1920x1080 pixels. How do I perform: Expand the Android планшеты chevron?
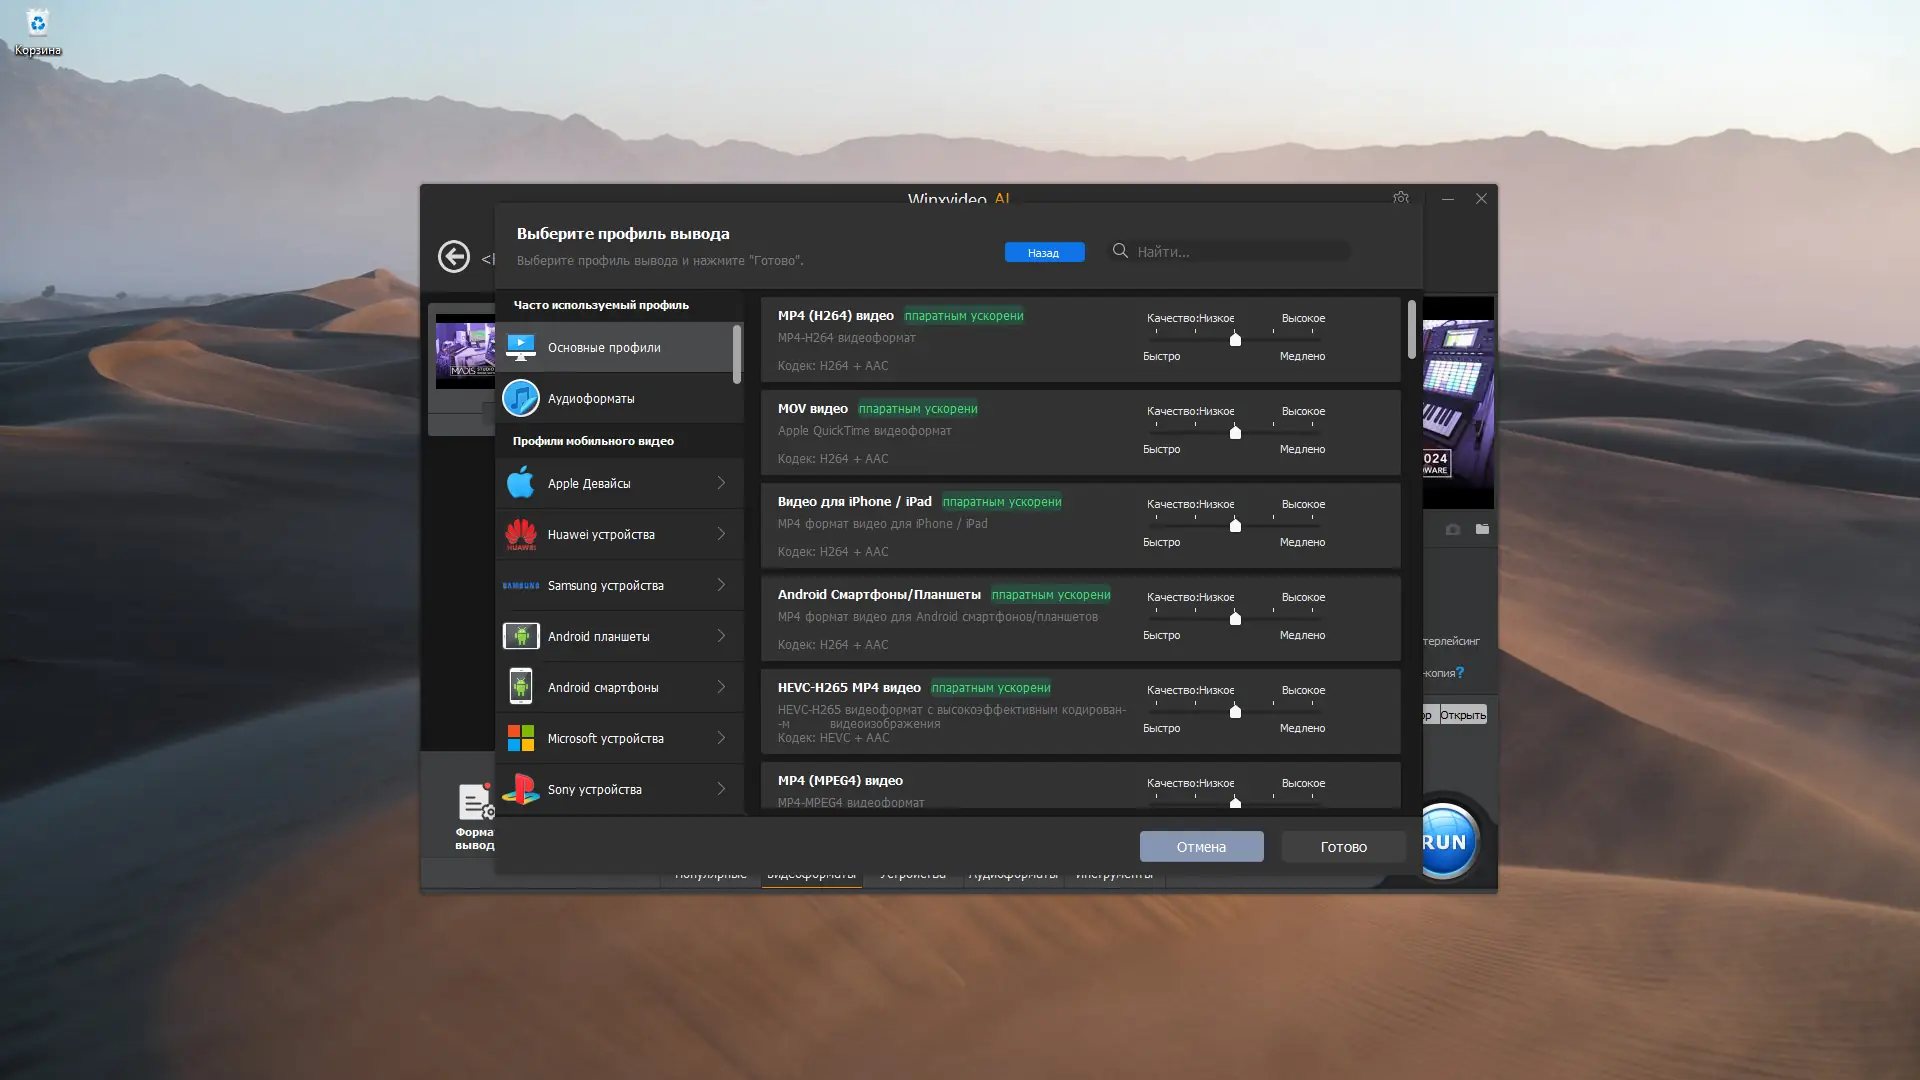pos(721,636)
